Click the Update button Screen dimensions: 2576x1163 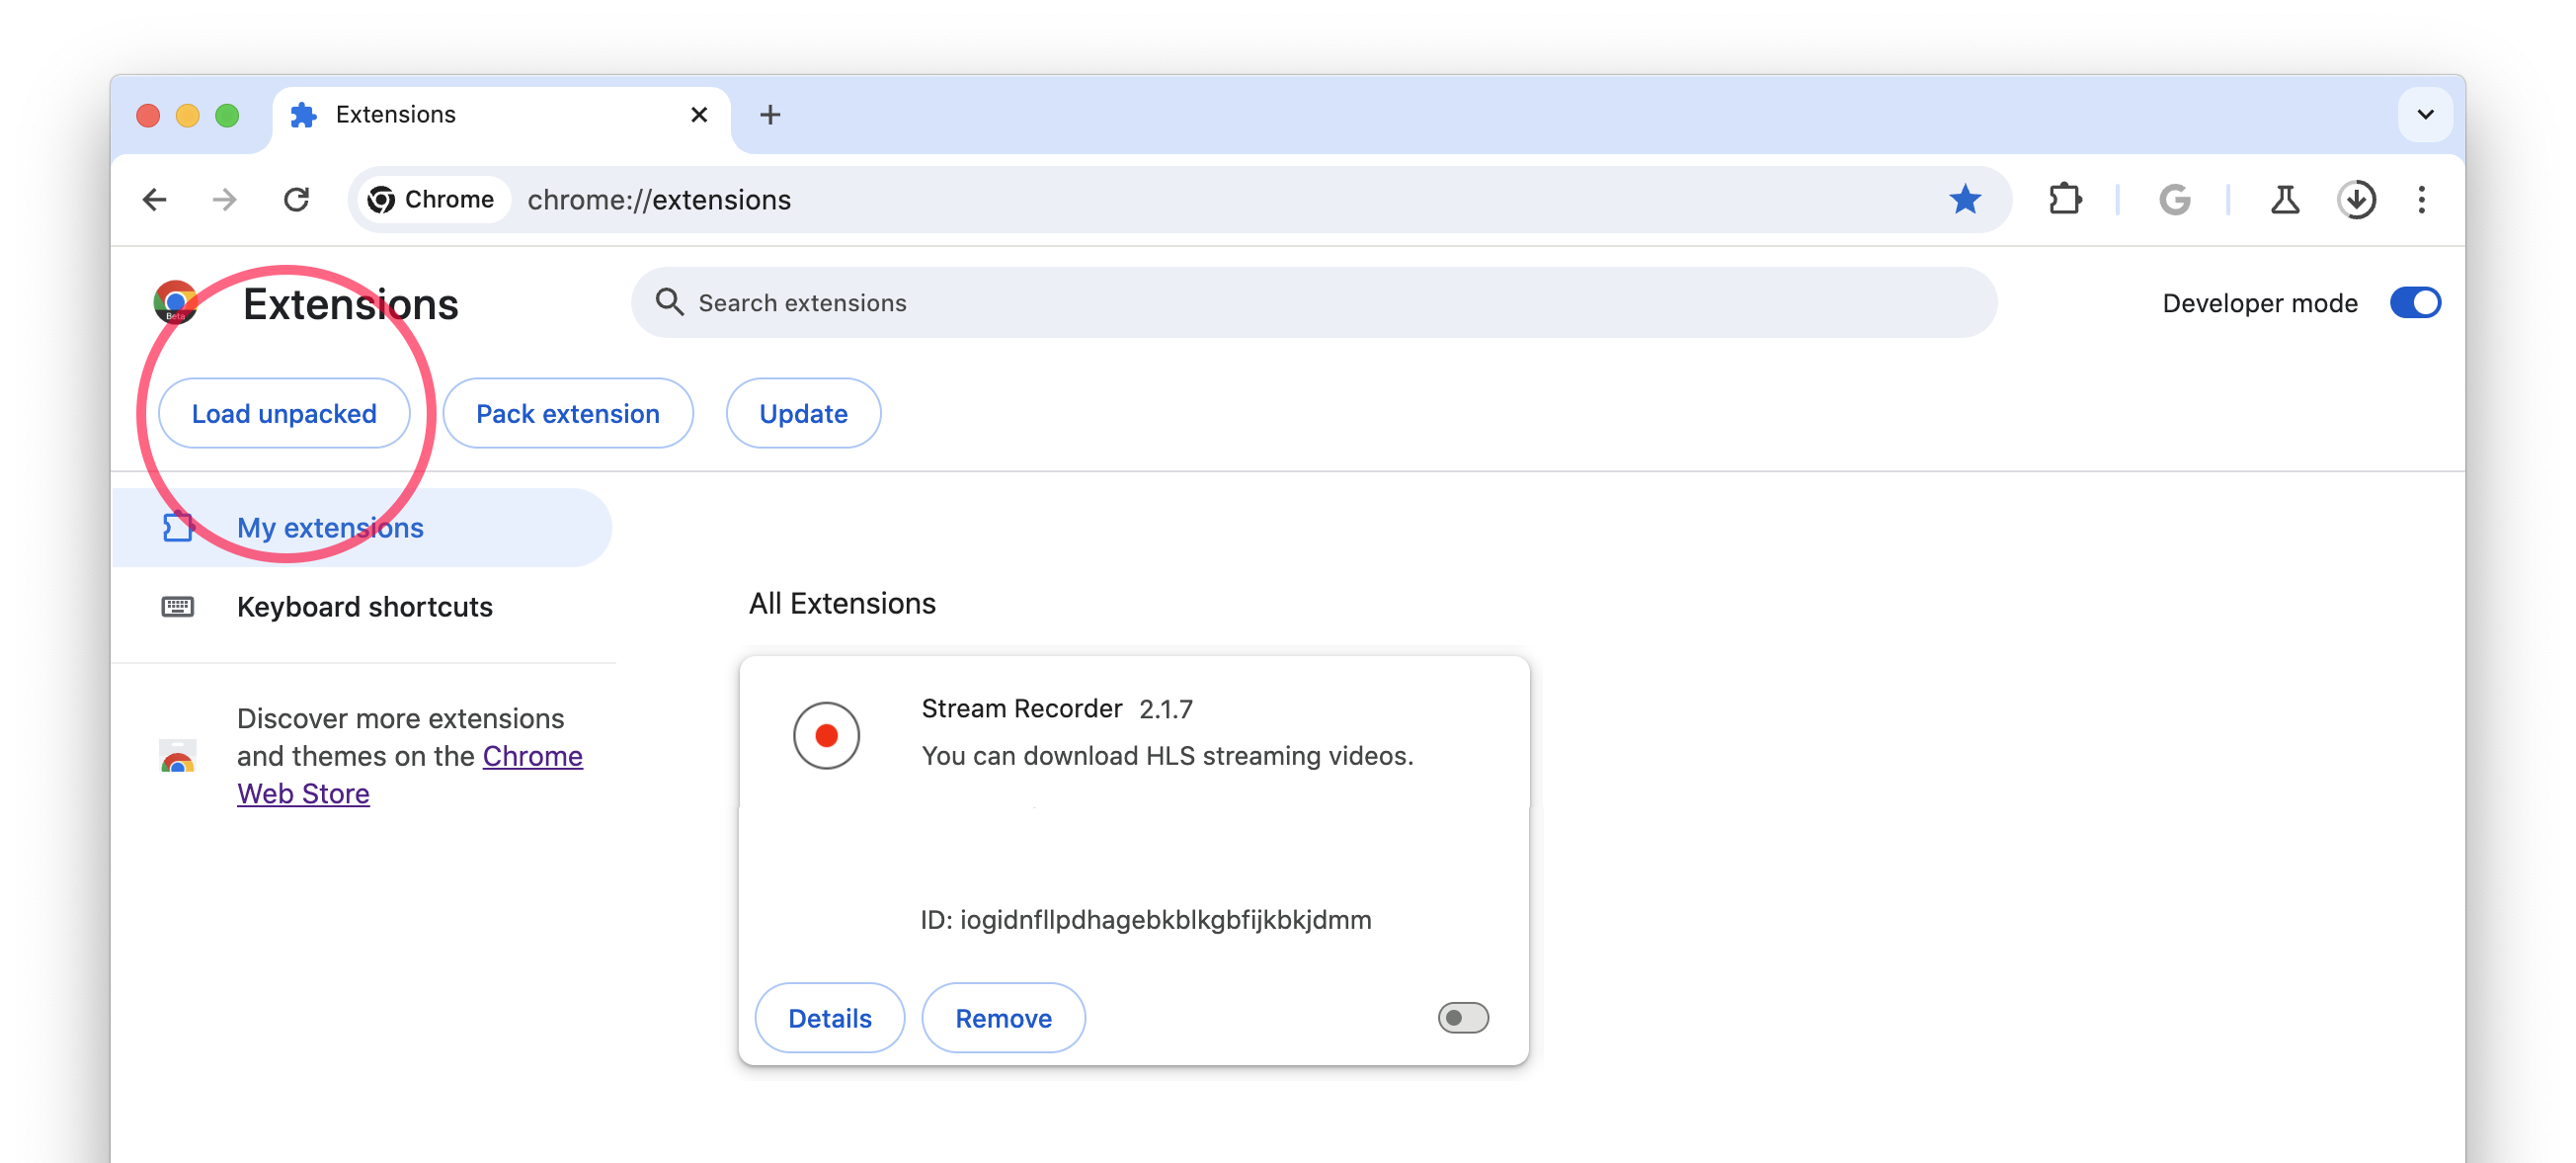[x=803, y=413]
